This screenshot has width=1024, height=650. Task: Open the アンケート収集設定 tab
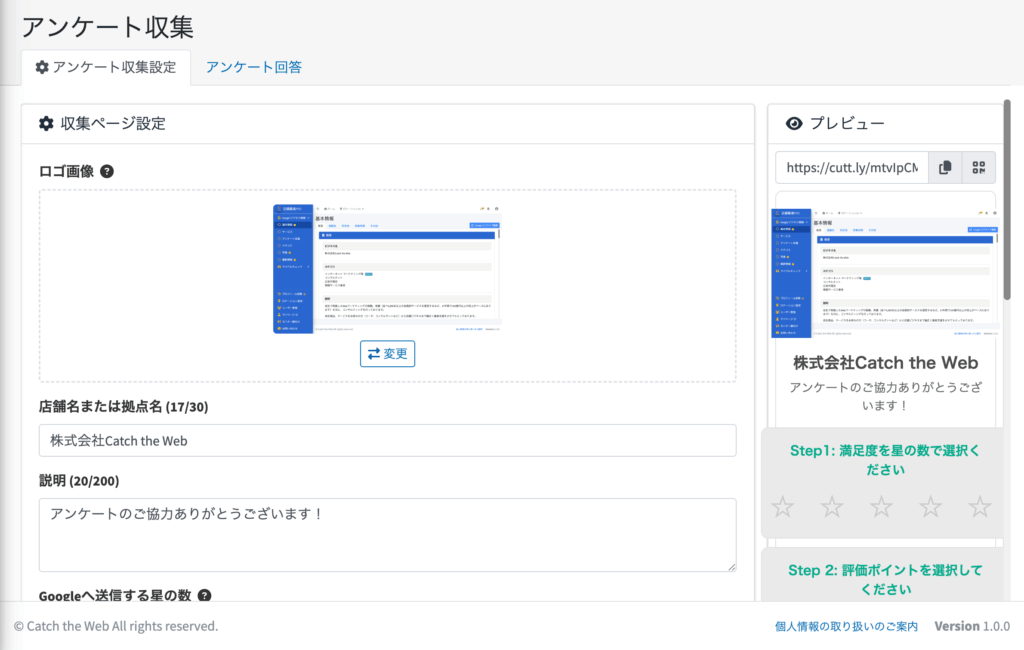[x=105, y=67]
